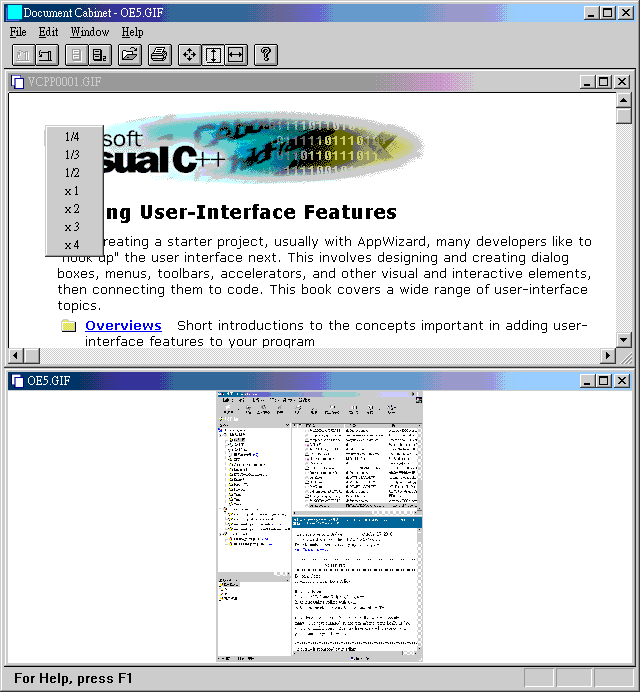Open the Edit menu
640x692 pixels.
[x=48, y=32]
